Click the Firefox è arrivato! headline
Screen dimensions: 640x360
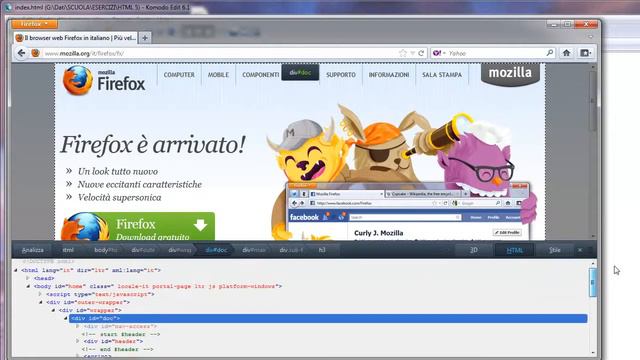tap(153, 144)
